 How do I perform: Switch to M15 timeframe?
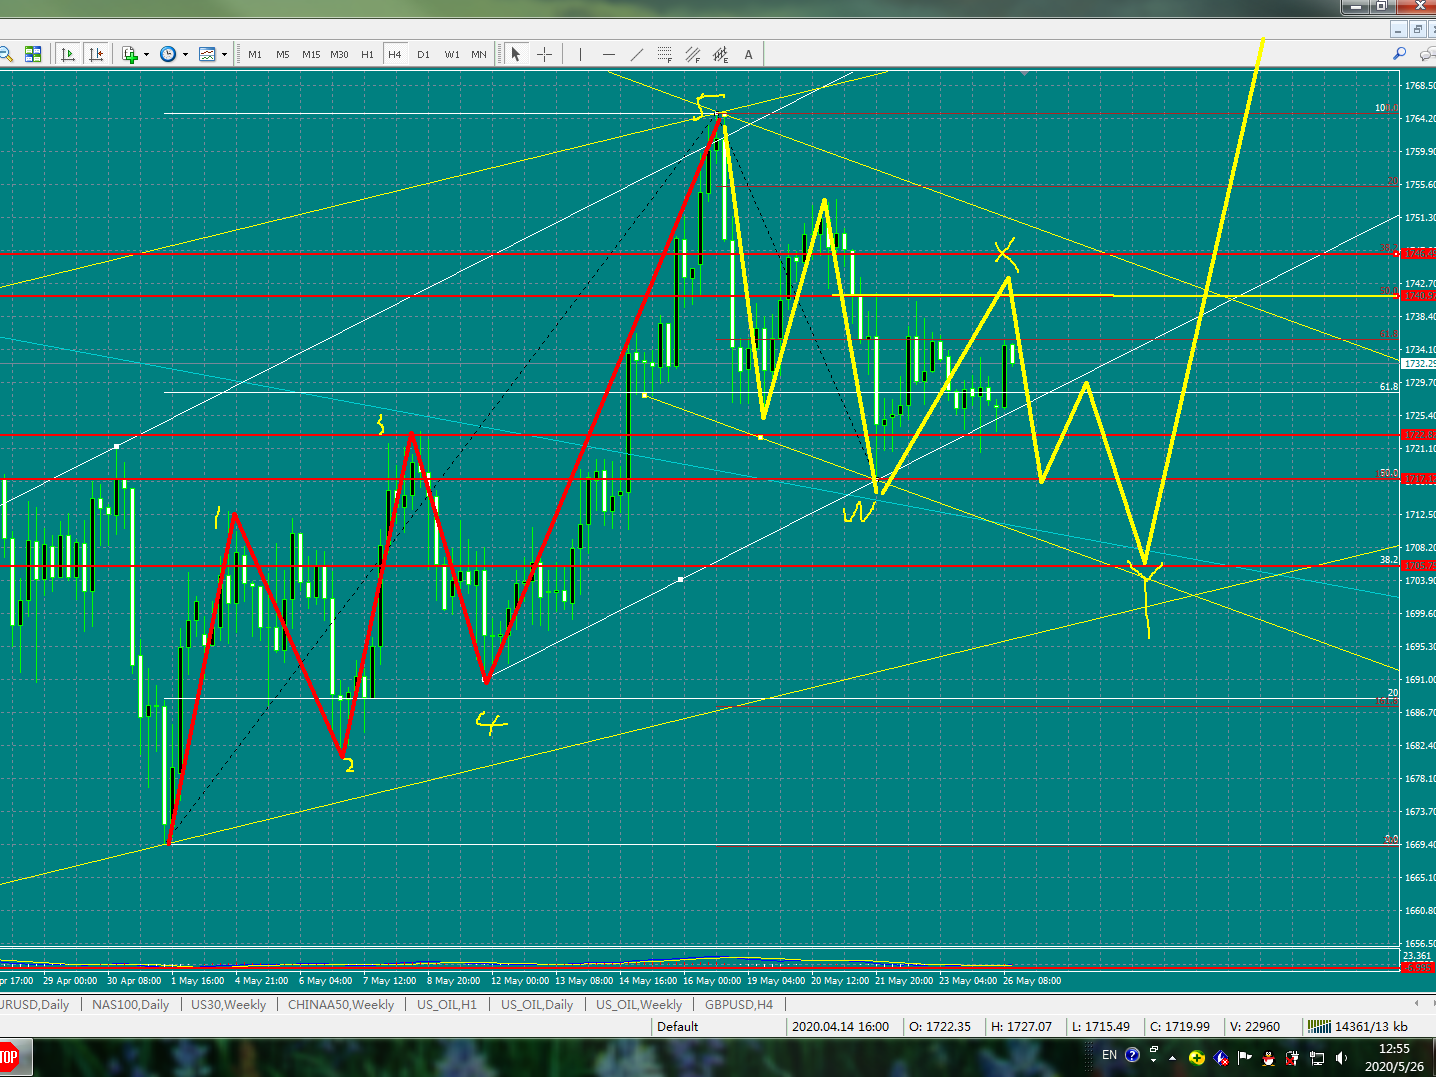[311, 54]
